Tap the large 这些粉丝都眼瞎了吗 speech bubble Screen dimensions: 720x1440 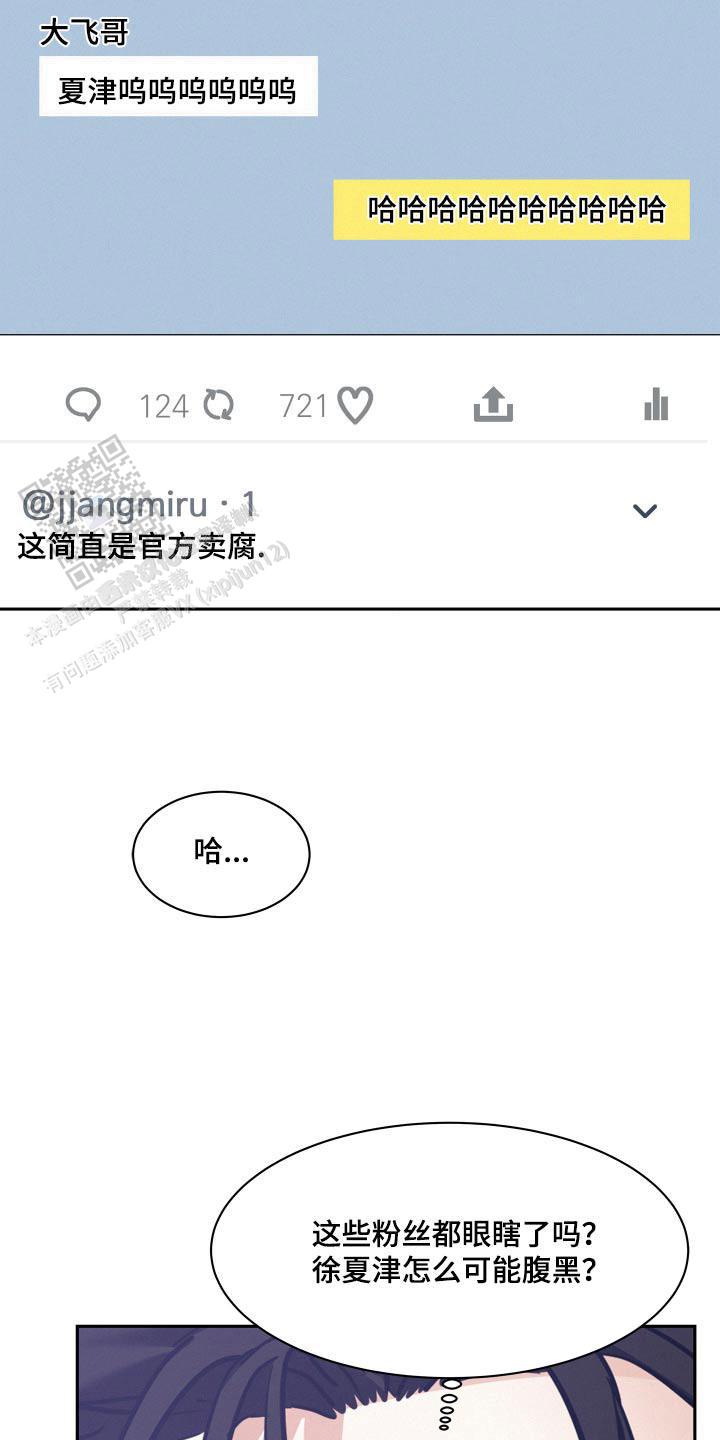coord(449,1250)
